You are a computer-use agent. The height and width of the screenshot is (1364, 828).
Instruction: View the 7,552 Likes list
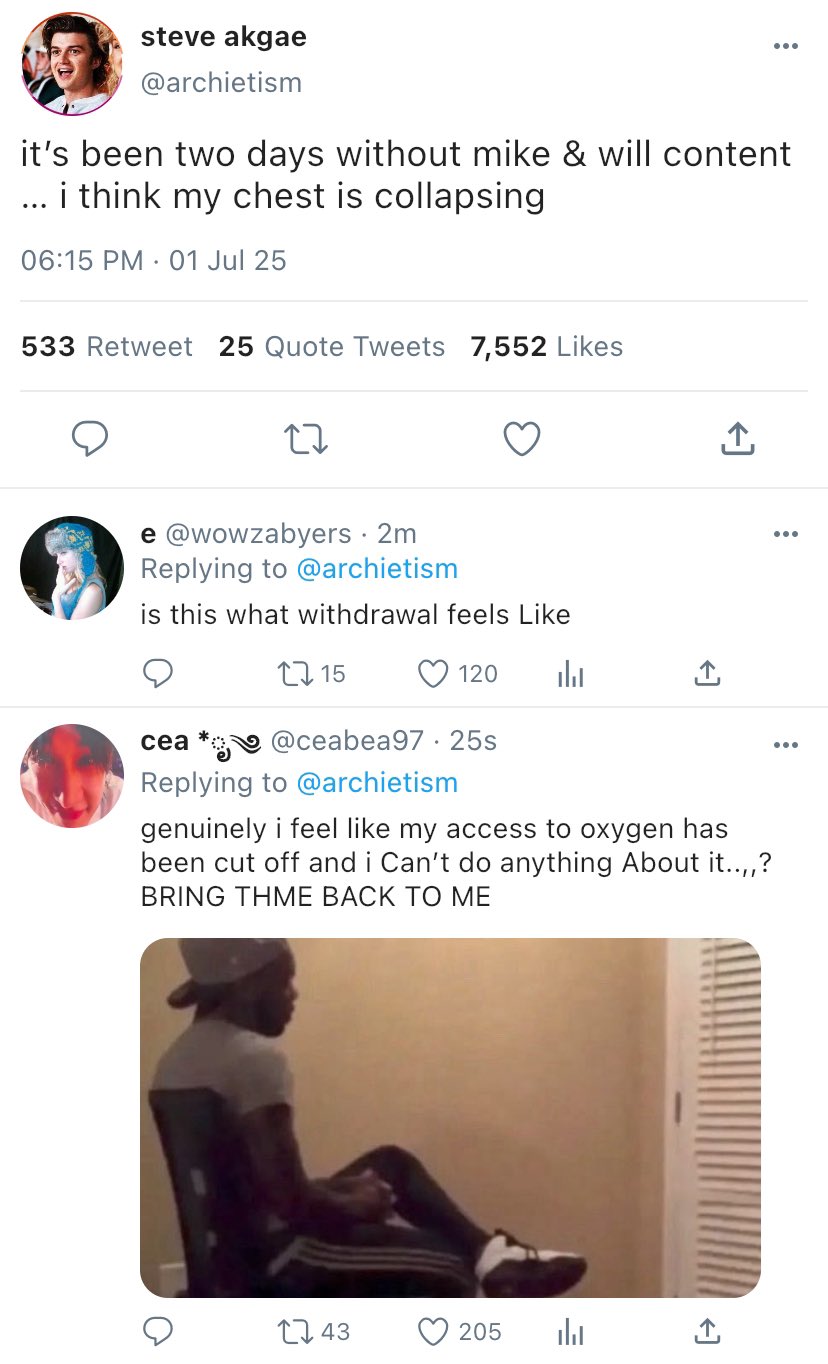(547, 347)
